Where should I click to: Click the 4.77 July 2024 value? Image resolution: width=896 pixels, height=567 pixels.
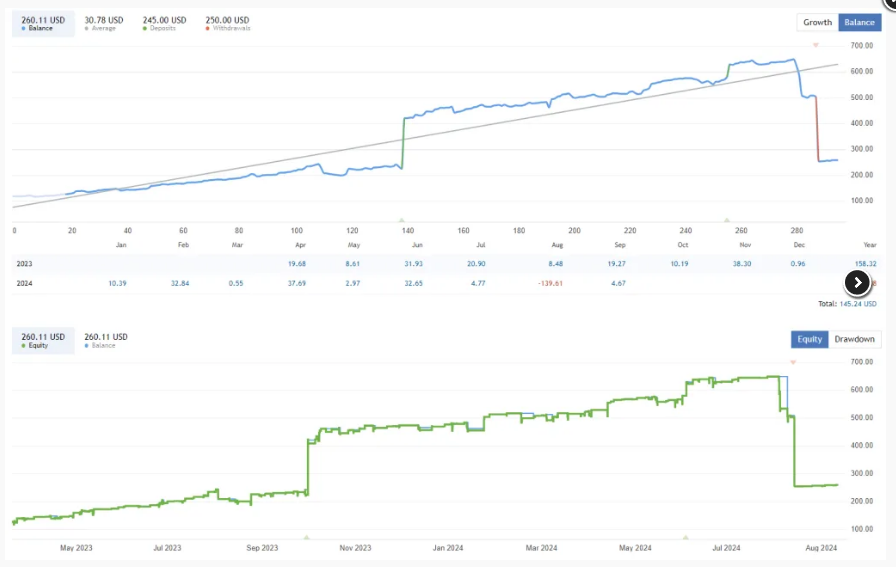(x=478, y=284)
